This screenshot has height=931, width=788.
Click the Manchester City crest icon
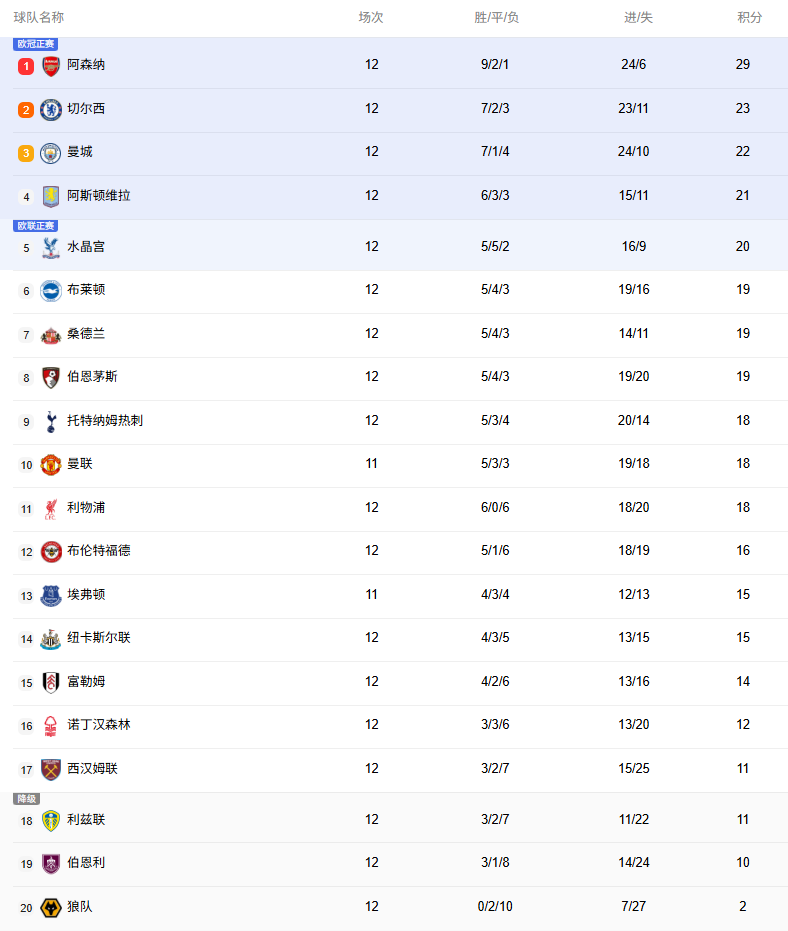pos(51,153)
